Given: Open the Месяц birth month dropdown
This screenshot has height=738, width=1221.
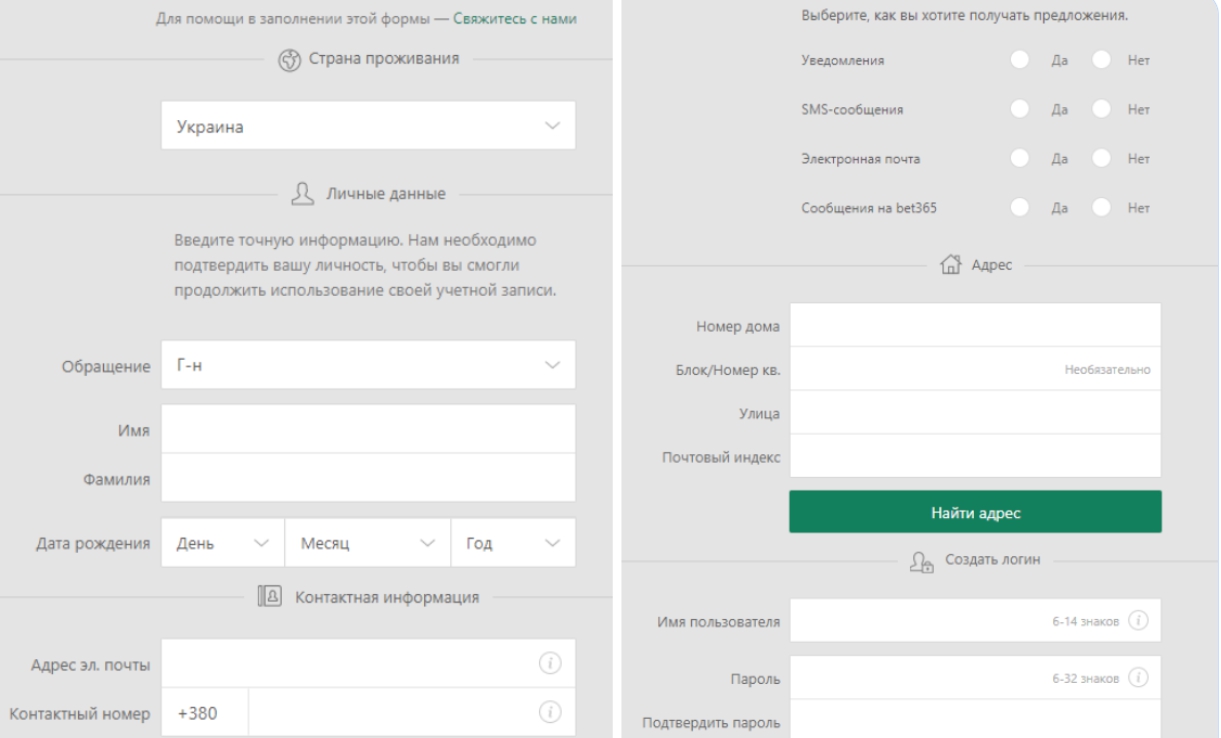Looking at the screenshot, I should click(x=367, y=543).
